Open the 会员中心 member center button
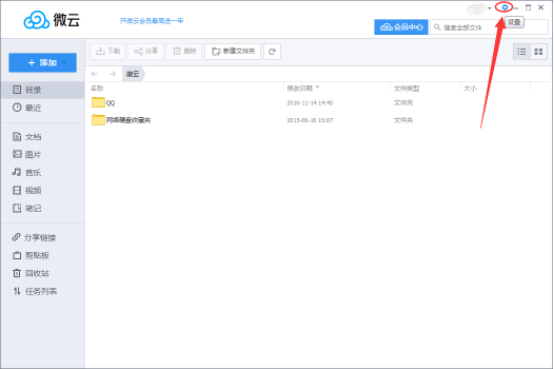554x369 pixels. tap(401, 27)
